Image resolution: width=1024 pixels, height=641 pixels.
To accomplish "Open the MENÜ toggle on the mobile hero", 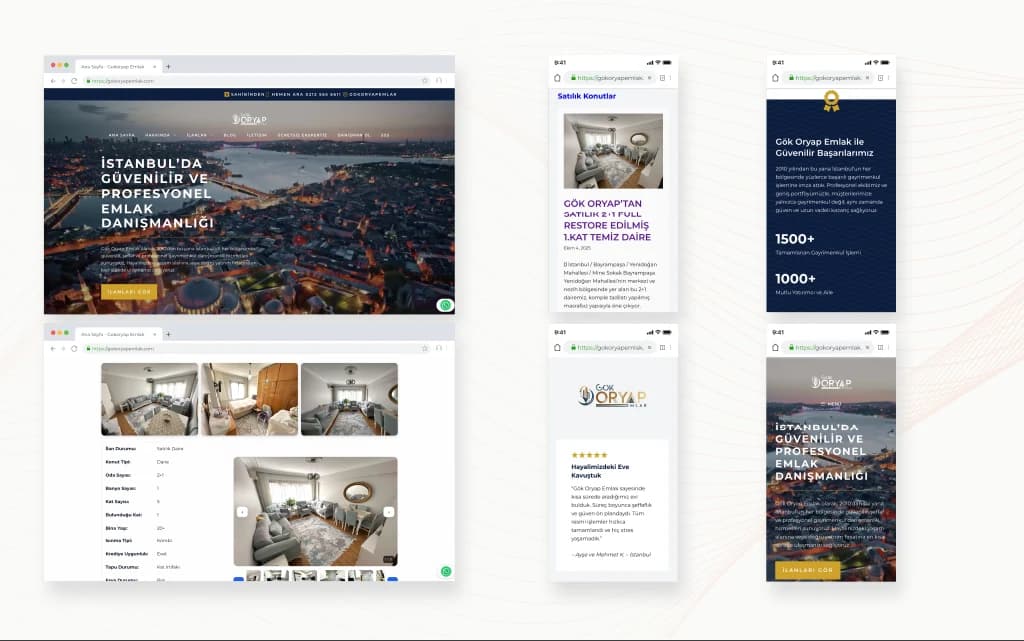I will point(831,404).
